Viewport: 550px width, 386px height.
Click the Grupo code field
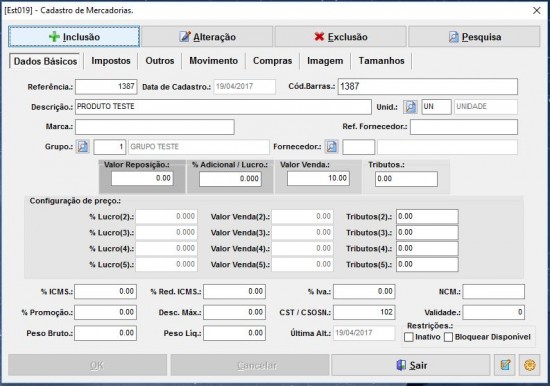[x=110, y=147]
